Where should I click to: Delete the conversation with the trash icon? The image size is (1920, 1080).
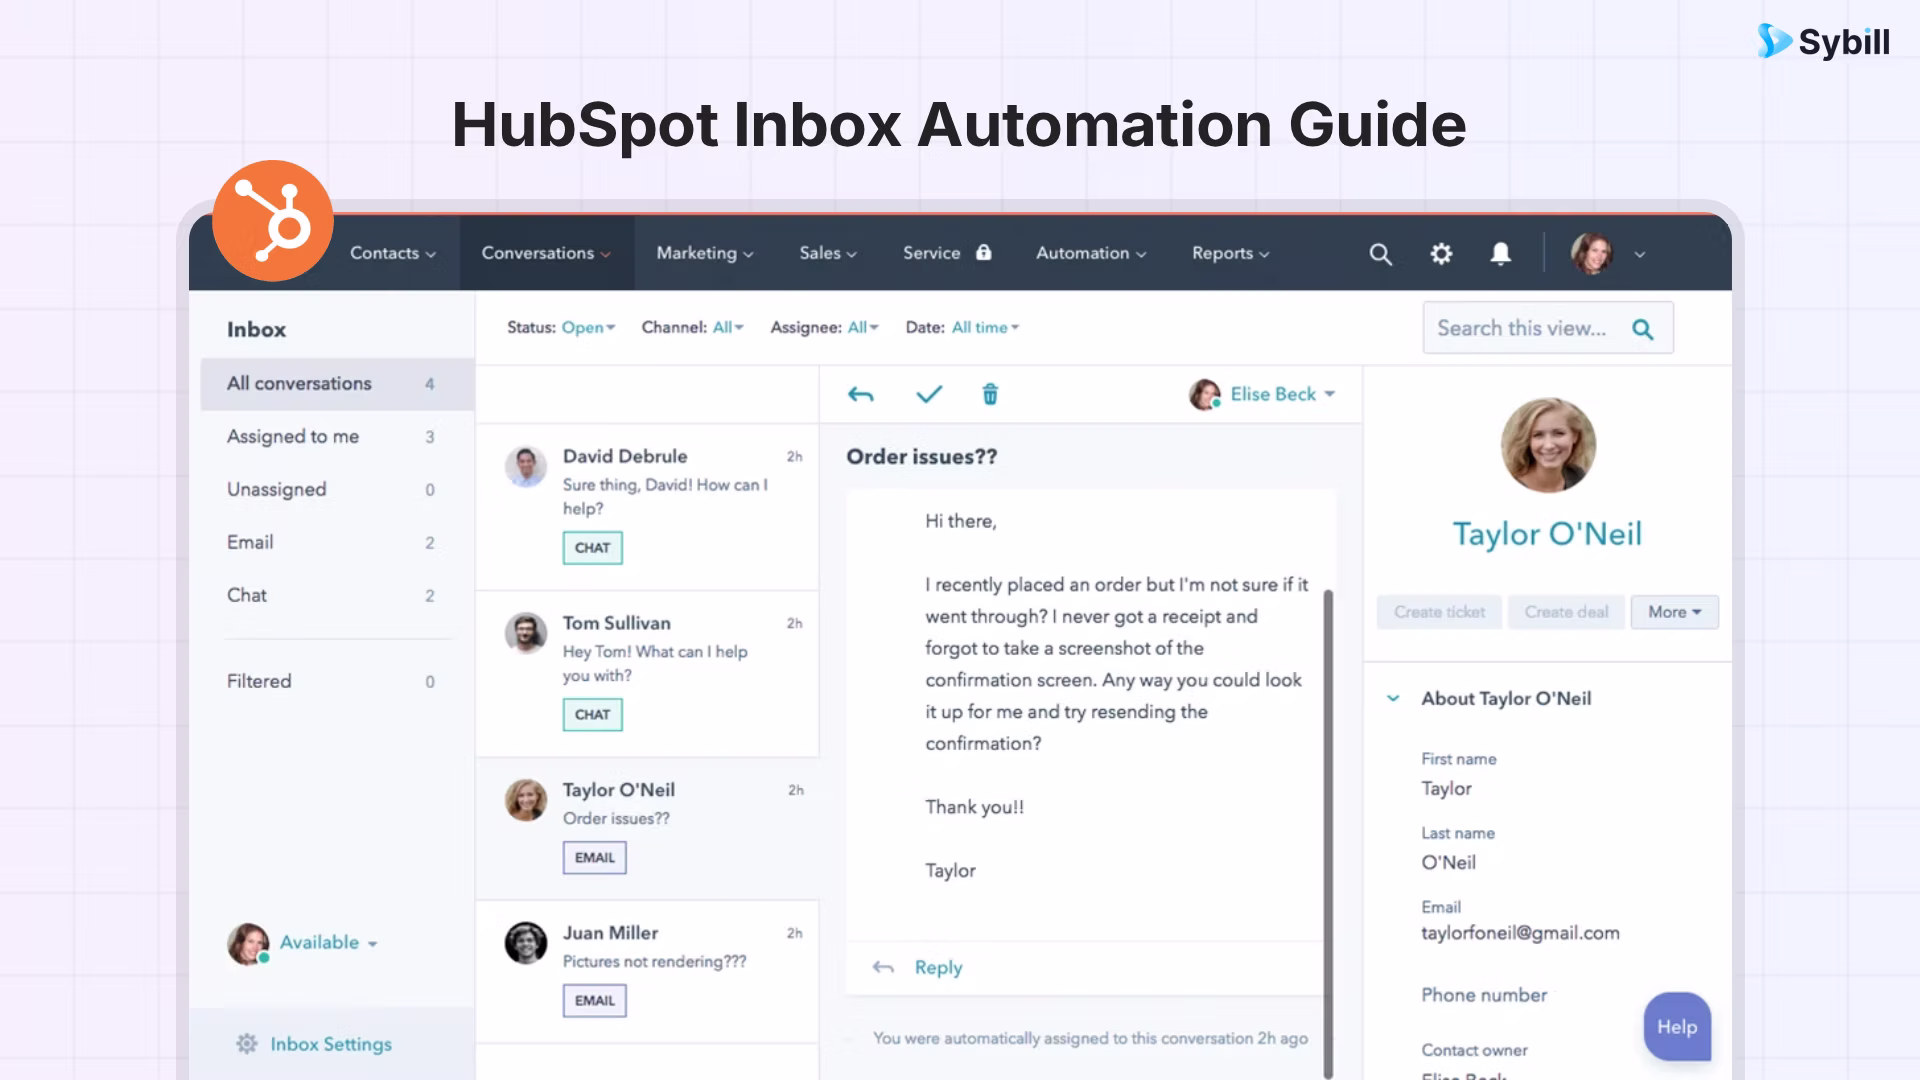990,394
